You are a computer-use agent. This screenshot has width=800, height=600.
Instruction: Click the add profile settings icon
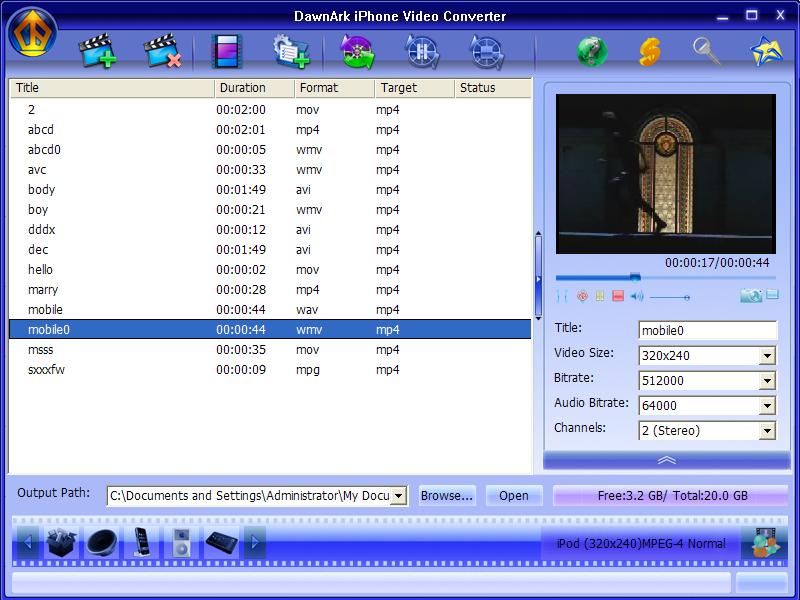pos(291,51)
